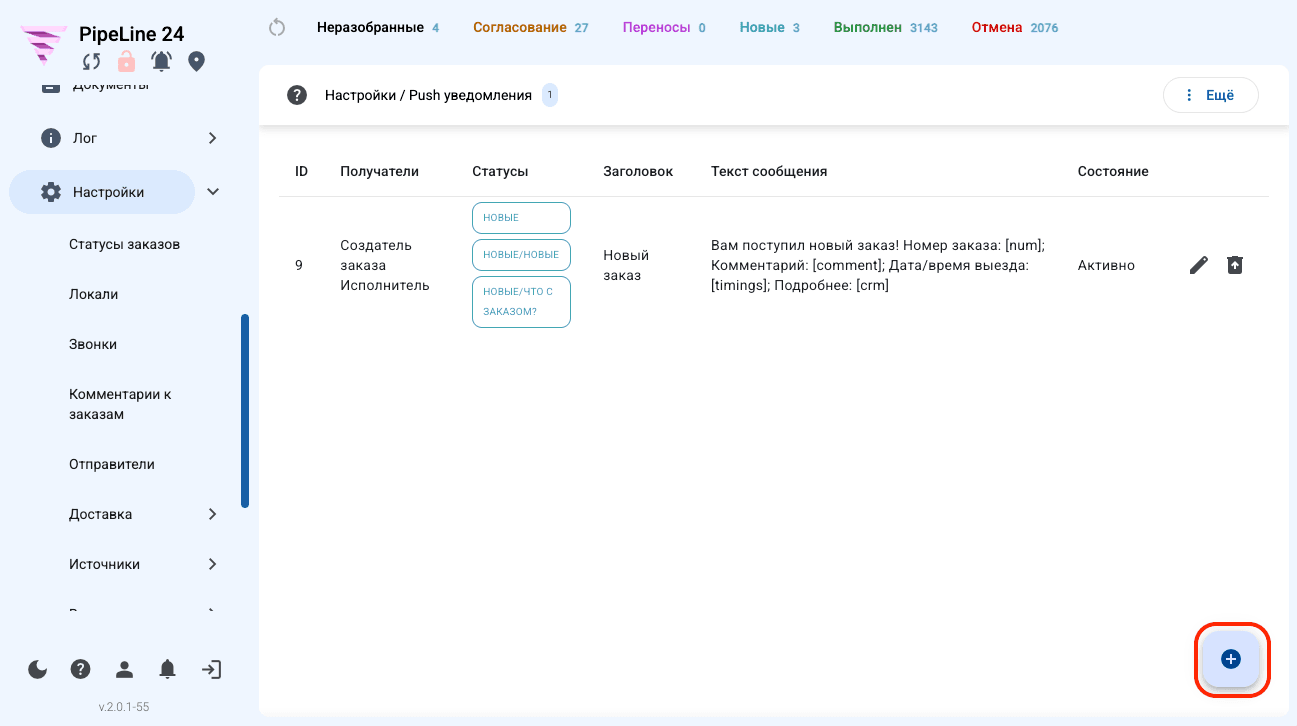Open Источники settings item
The width and height of the screenshot is (1297, 726).
tap(105, 564)
